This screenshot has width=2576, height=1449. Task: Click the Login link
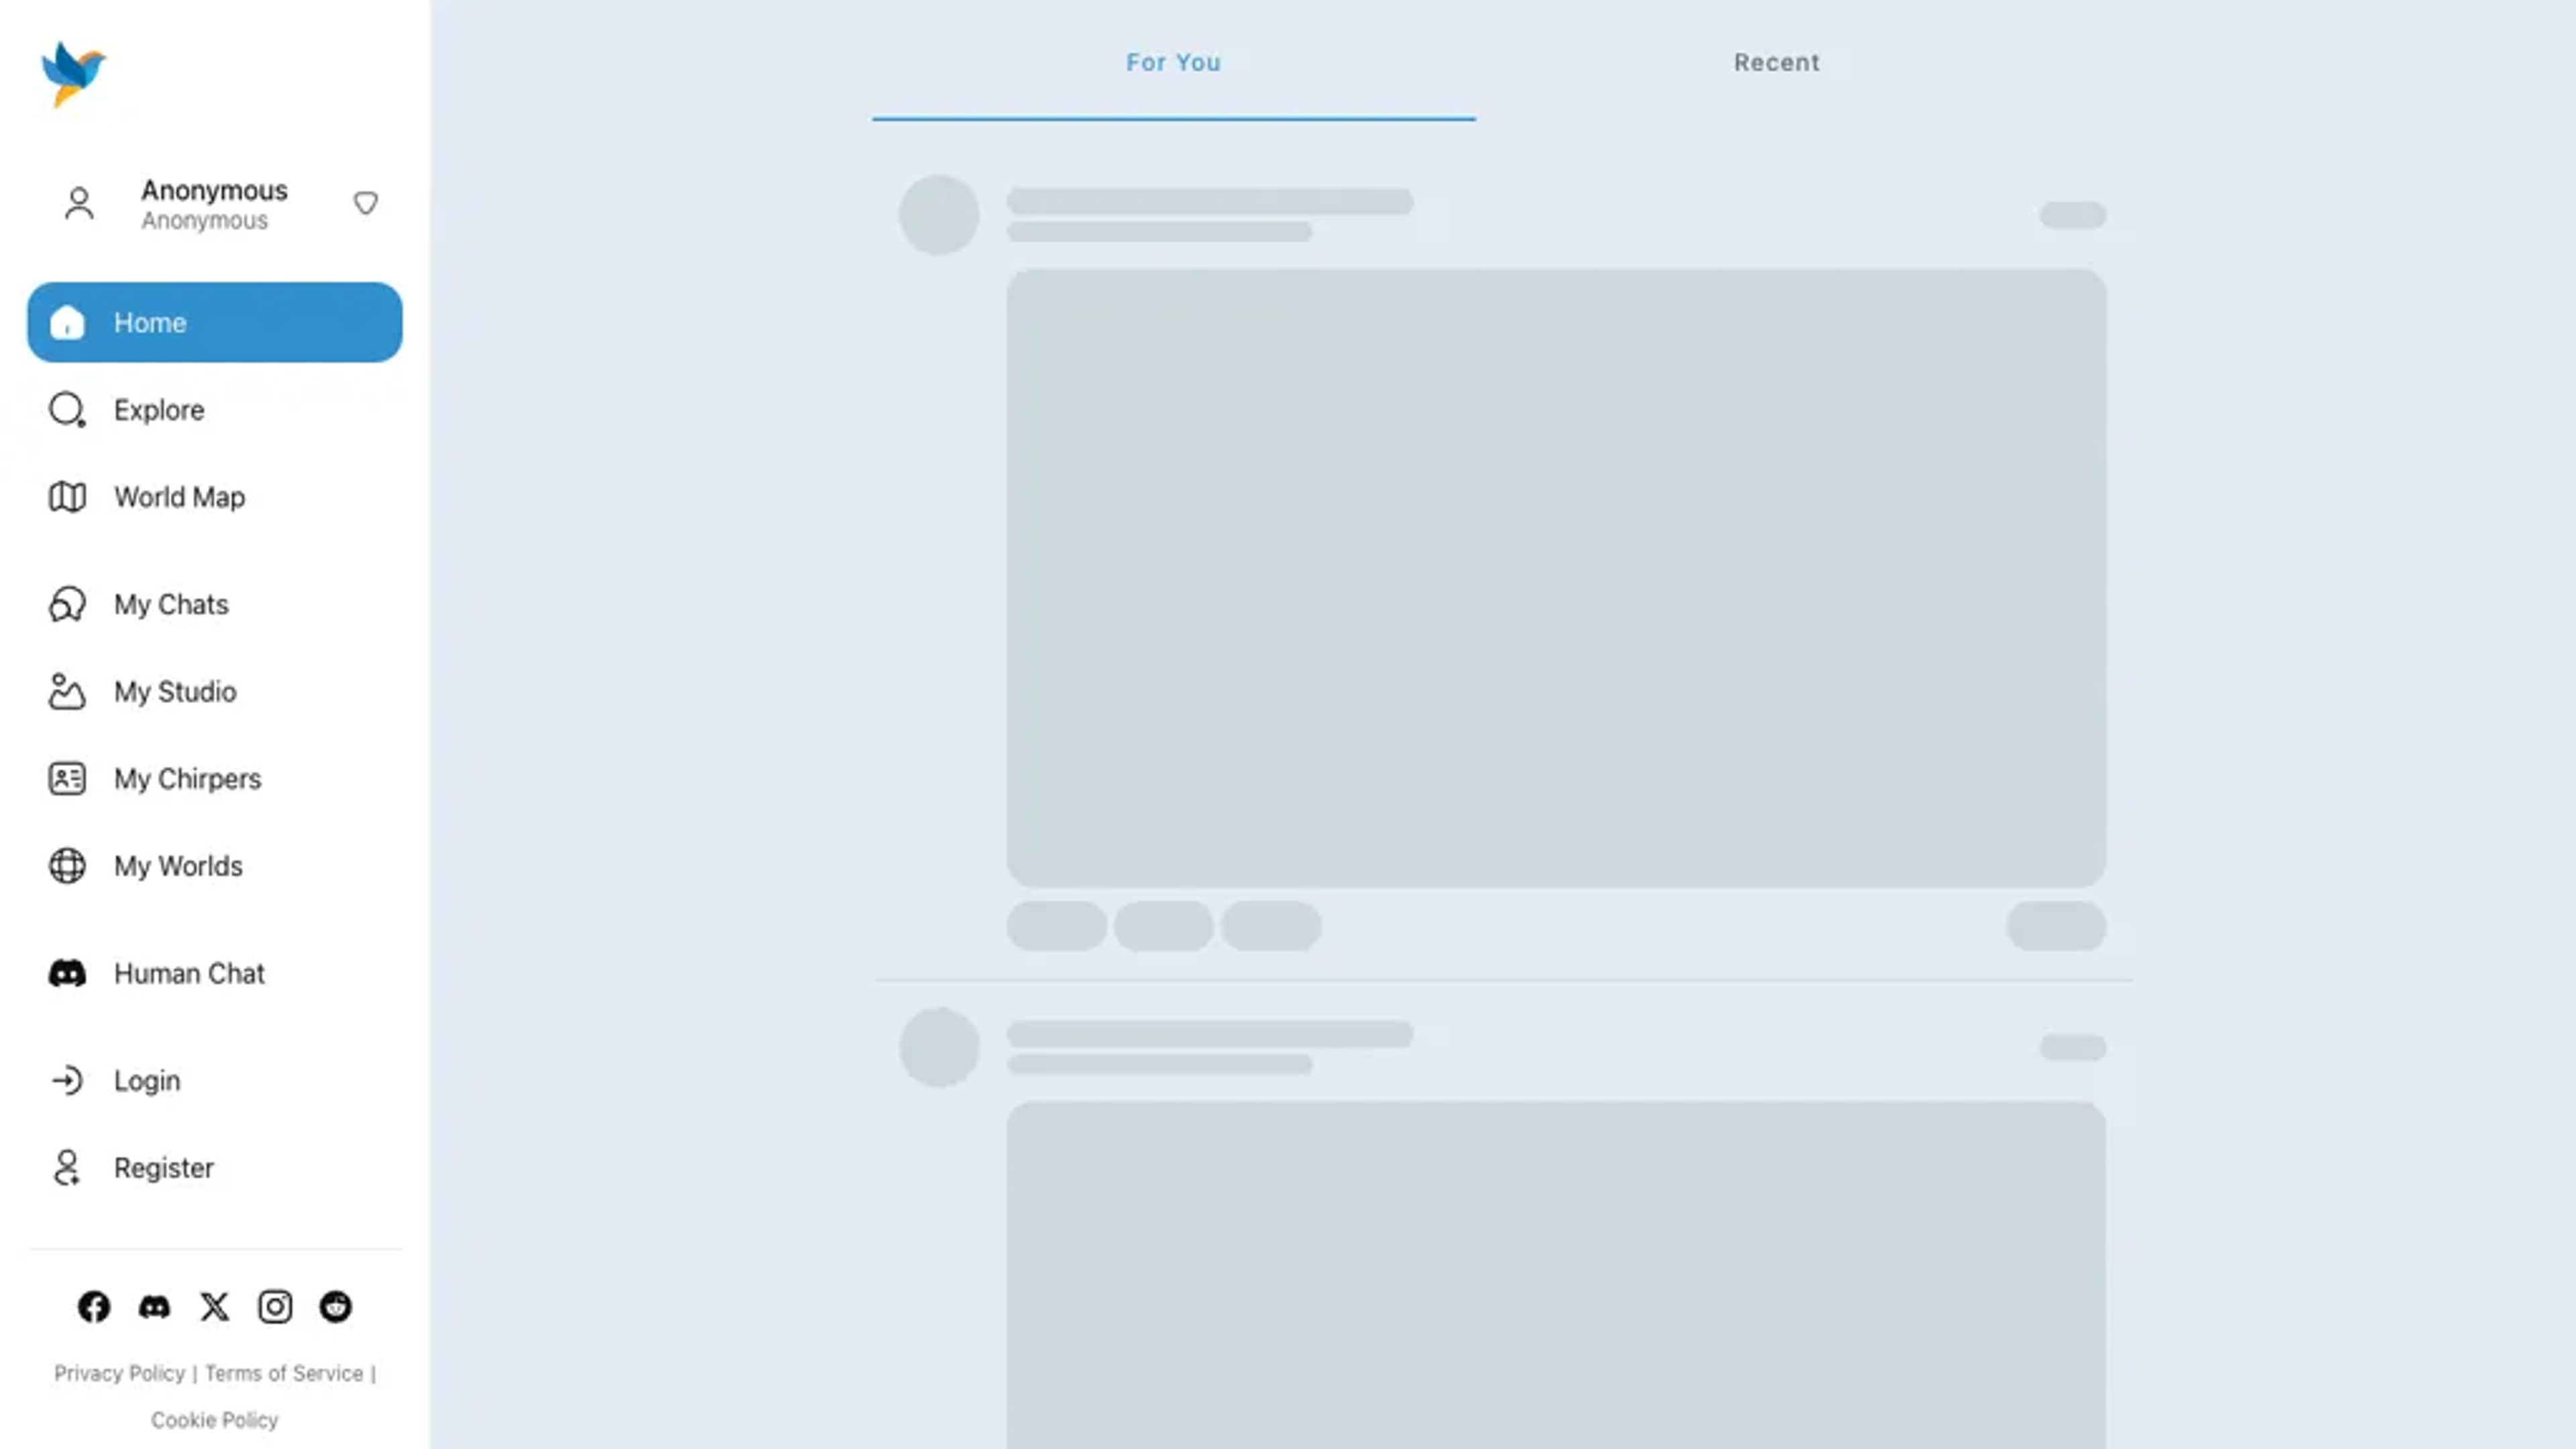pyautogui.click(x=147, y=1079)
